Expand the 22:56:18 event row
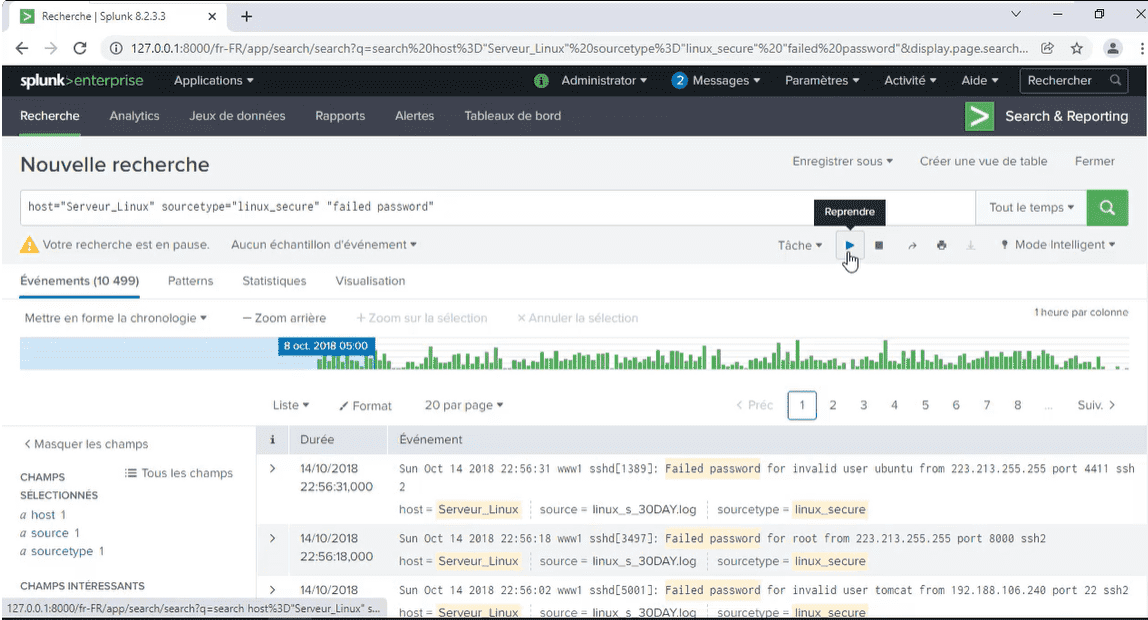This screenshot has width=1148, height=620. pos(272,538)
